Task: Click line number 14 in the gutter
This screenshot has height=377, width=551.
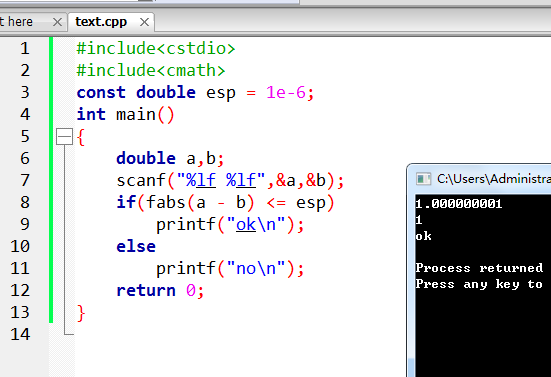Action: [x=20, y=334]
